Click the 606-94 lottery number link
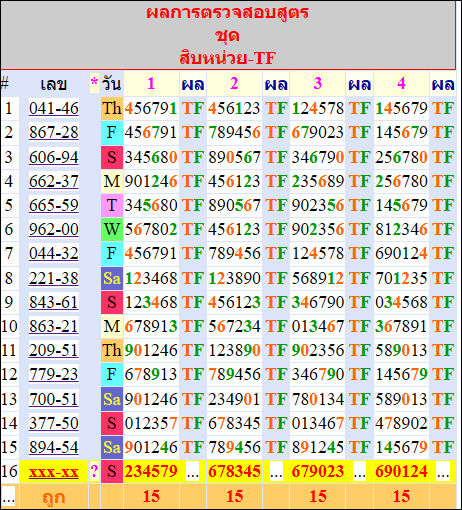462x510 pixels. click(x=54, y=157)
